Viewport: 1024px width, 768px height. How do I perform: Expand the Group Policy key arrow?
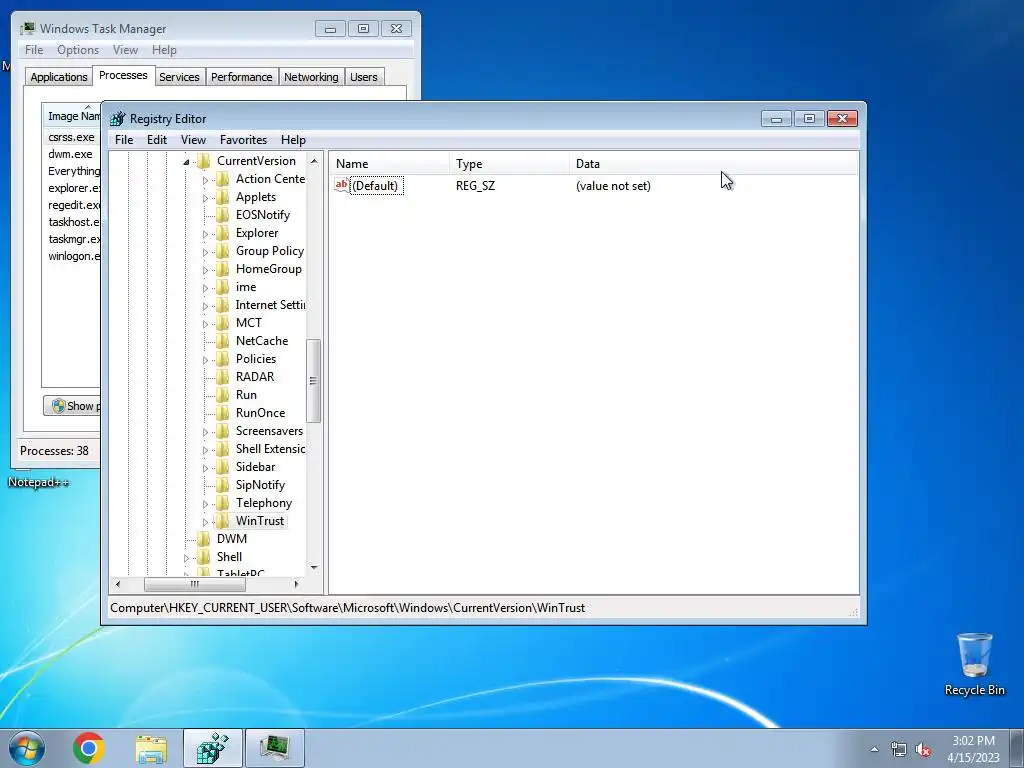[205, 251]
